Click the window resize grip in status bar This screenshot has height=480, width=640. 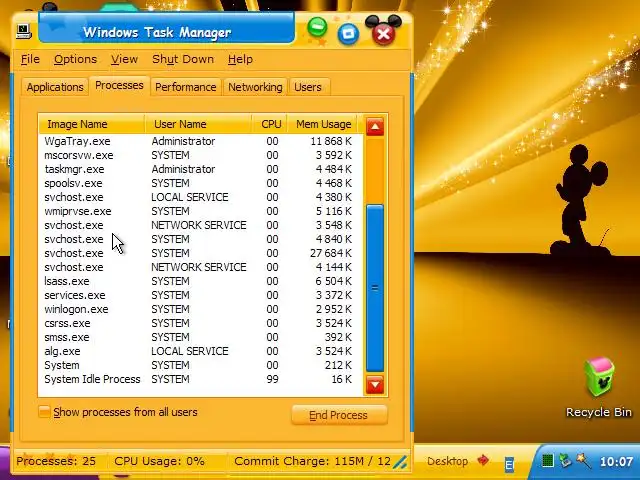[400, 462]
